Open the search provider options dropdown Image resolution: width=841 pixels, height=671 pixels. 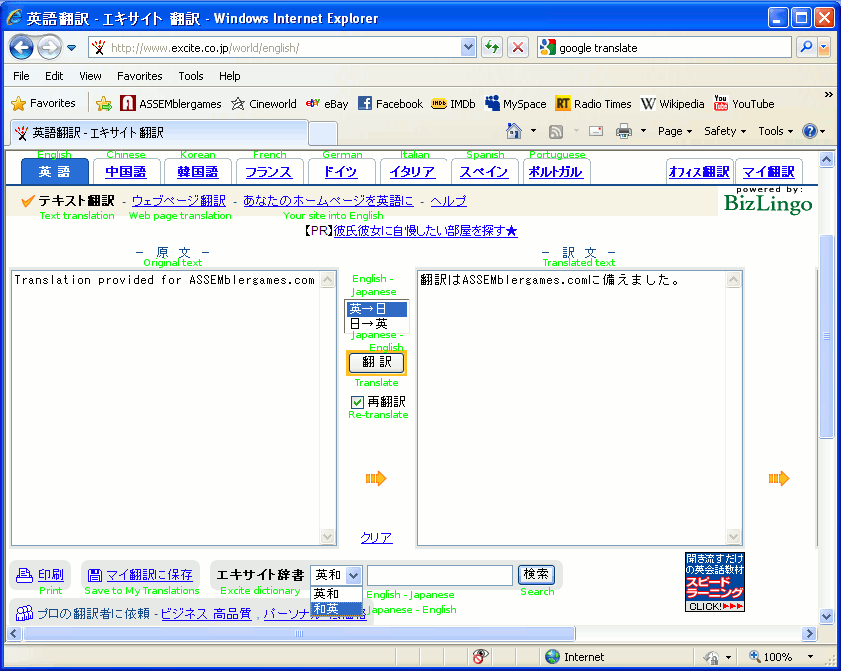click(824, 47)
